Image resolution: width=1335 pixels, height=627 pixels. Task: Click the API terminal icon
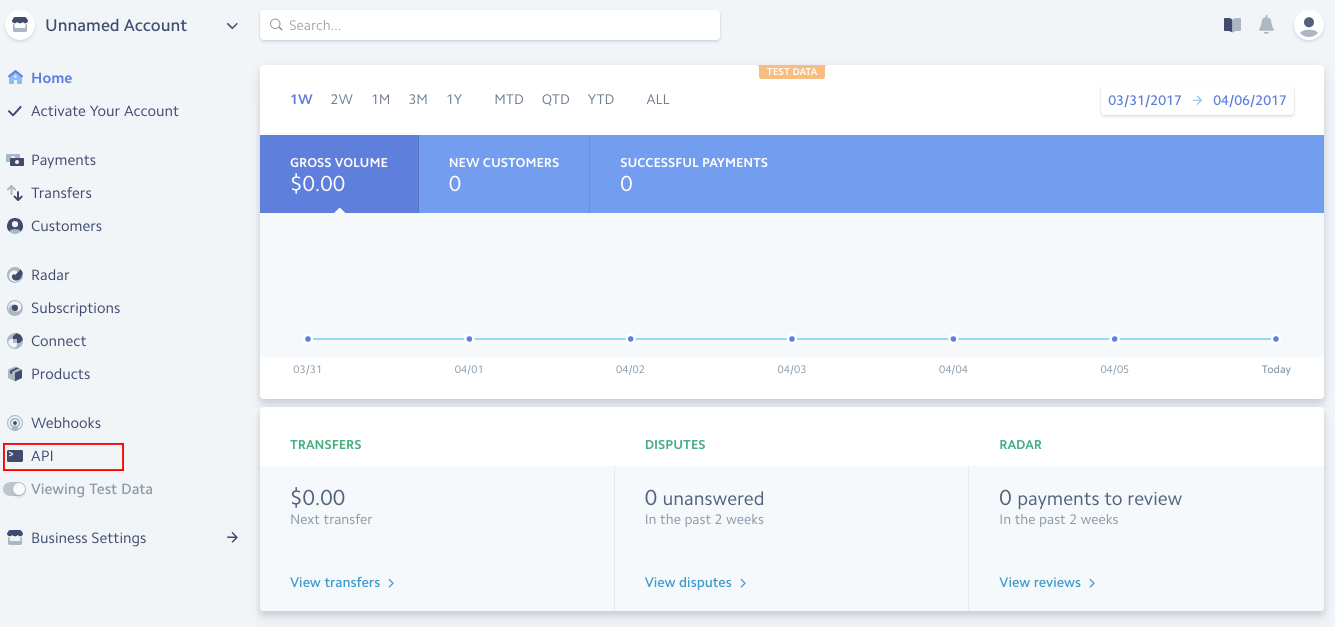coord(15,456)
